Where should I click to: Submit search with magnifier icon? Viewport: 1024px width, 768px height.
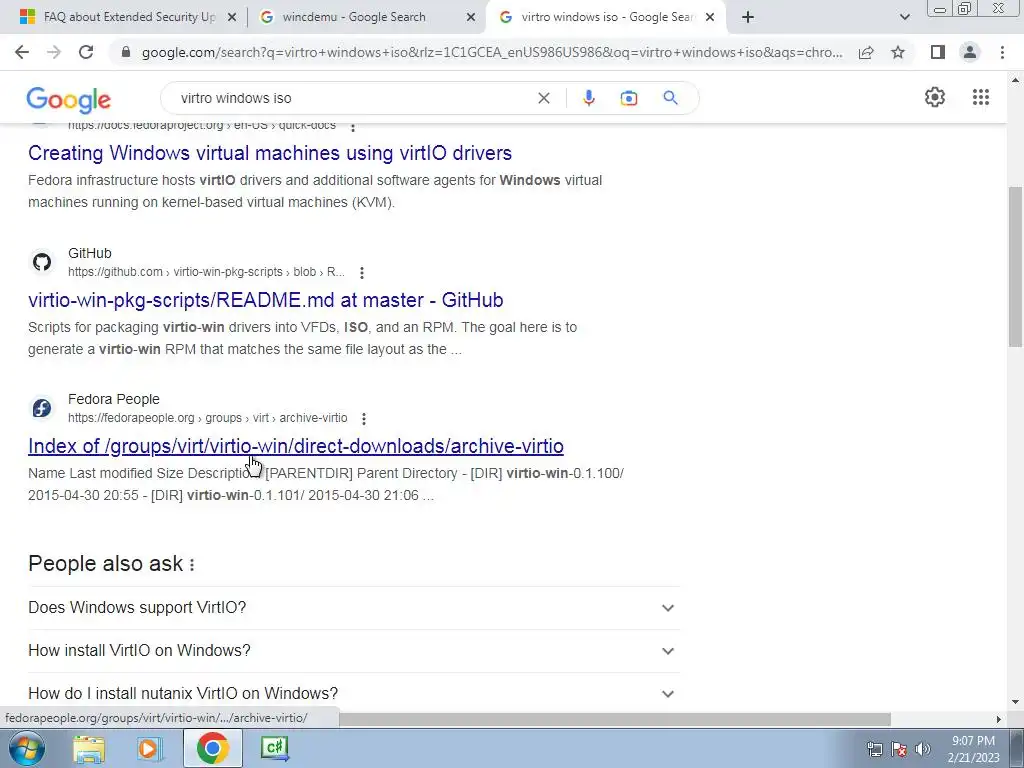[670, 98]
